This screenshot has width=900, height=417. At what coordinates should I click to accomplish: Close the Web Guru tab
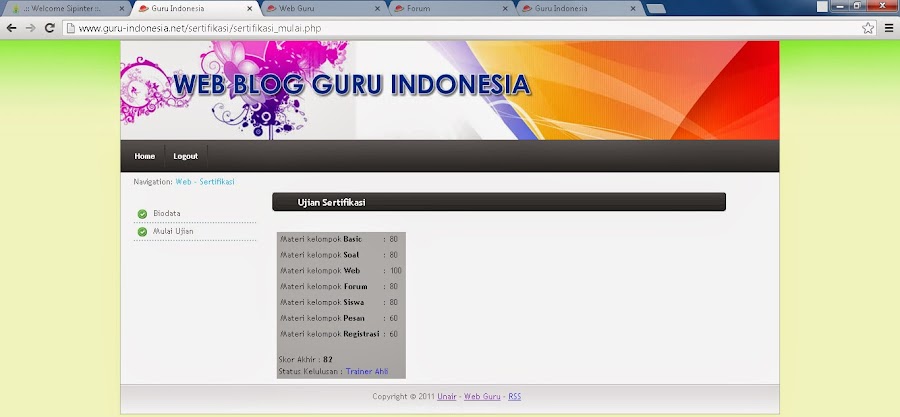pyautogui.click(x=377, y=9)
